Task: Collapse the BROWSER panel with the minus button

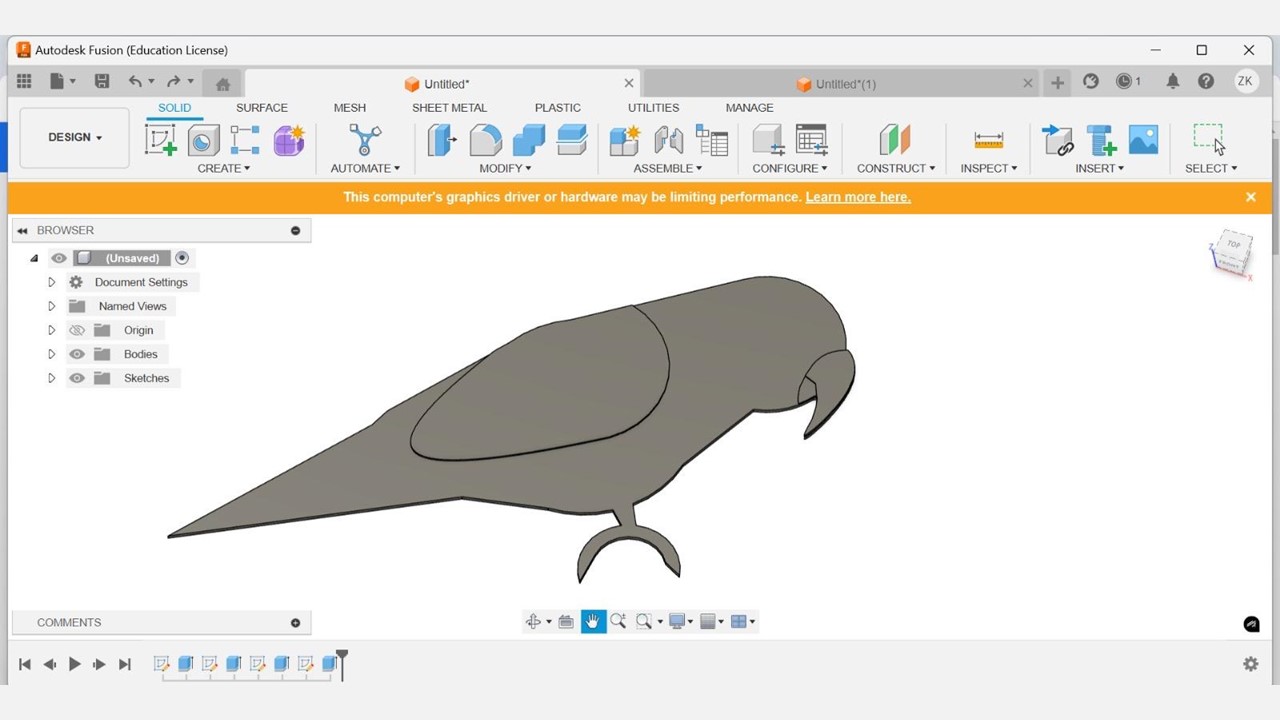Action: (x=295, y=231)
